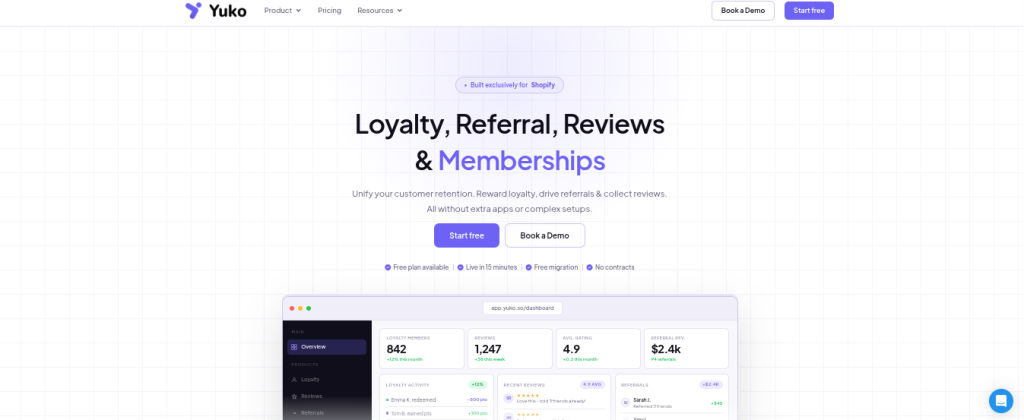Open the chat support widget
This screenshot has height=420, width=1024.
click(1000, 400)
